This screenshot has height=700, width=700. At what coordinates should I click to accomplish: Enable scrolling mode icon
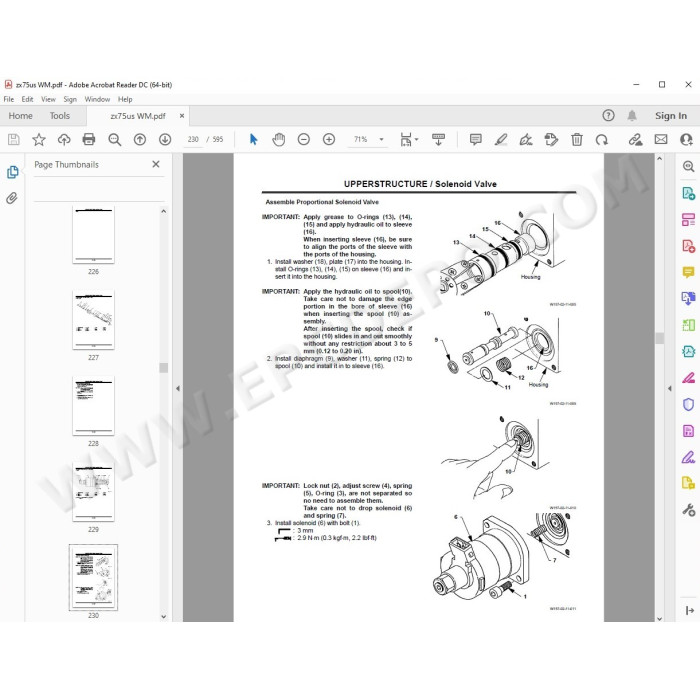[x=438, y=140]
